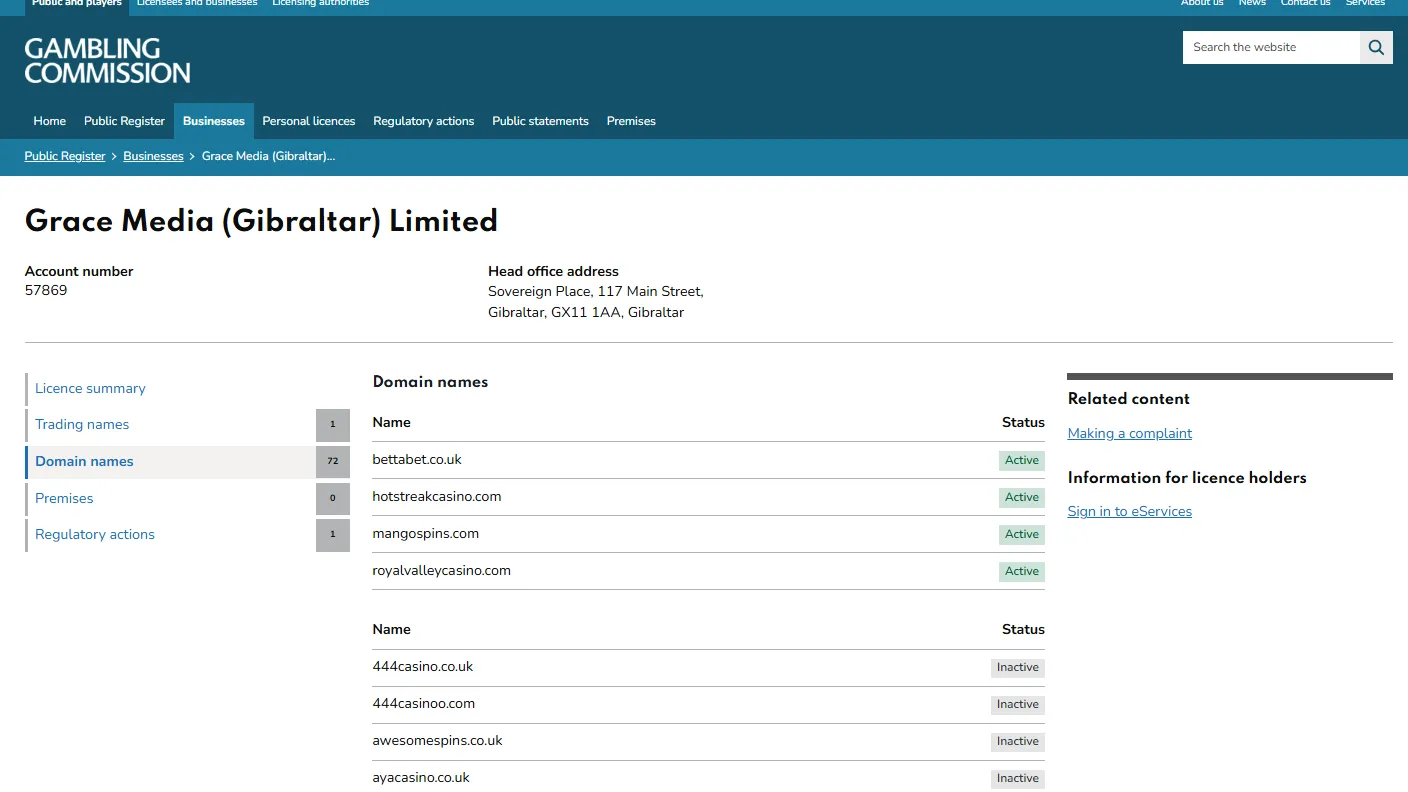Select the hotstreakcasino.com domain text

437,497
